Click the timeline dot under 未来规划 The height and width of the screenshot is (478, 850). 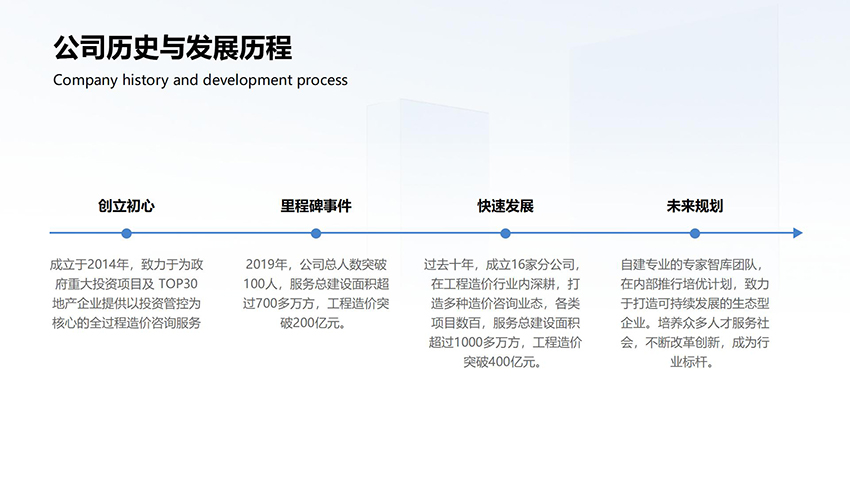[x=695, y=234]
